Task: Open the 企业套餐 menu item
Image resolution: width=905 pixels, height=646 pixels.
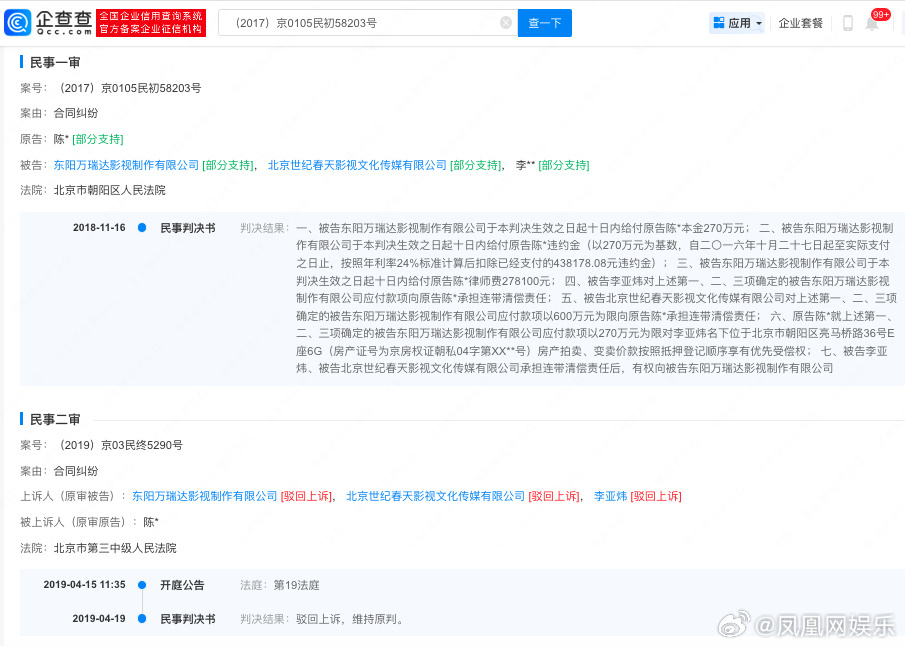Action: pyautogui.click(x=800, y=23)
